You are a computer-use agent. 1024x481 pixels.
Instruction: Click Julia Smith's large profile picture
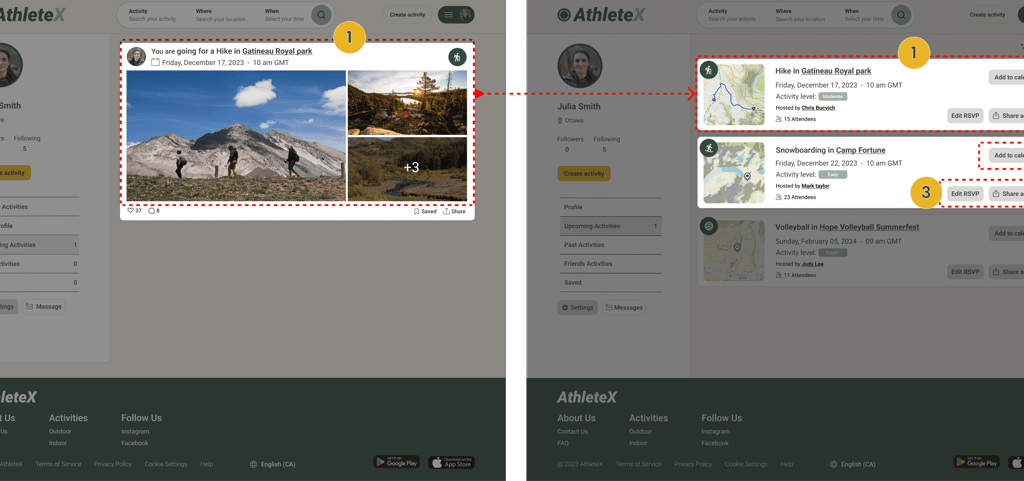tap(580, 66)
